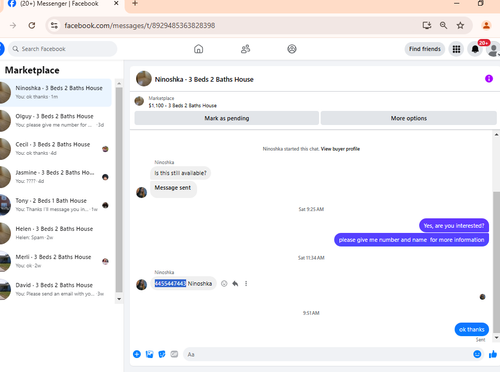Click the address bar URL
The height and width of the screenshot is (372, 500).
tap(140, 26)
